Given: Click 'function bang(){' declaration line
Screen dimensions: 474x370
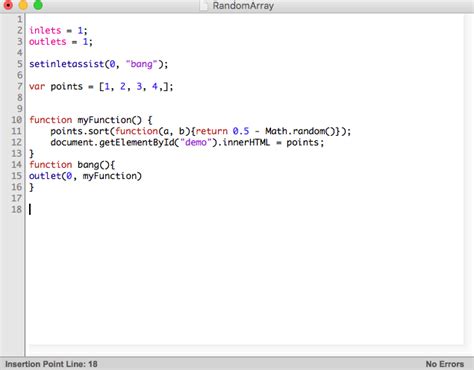Looking at the screenshot, I should tap(72, 164).
